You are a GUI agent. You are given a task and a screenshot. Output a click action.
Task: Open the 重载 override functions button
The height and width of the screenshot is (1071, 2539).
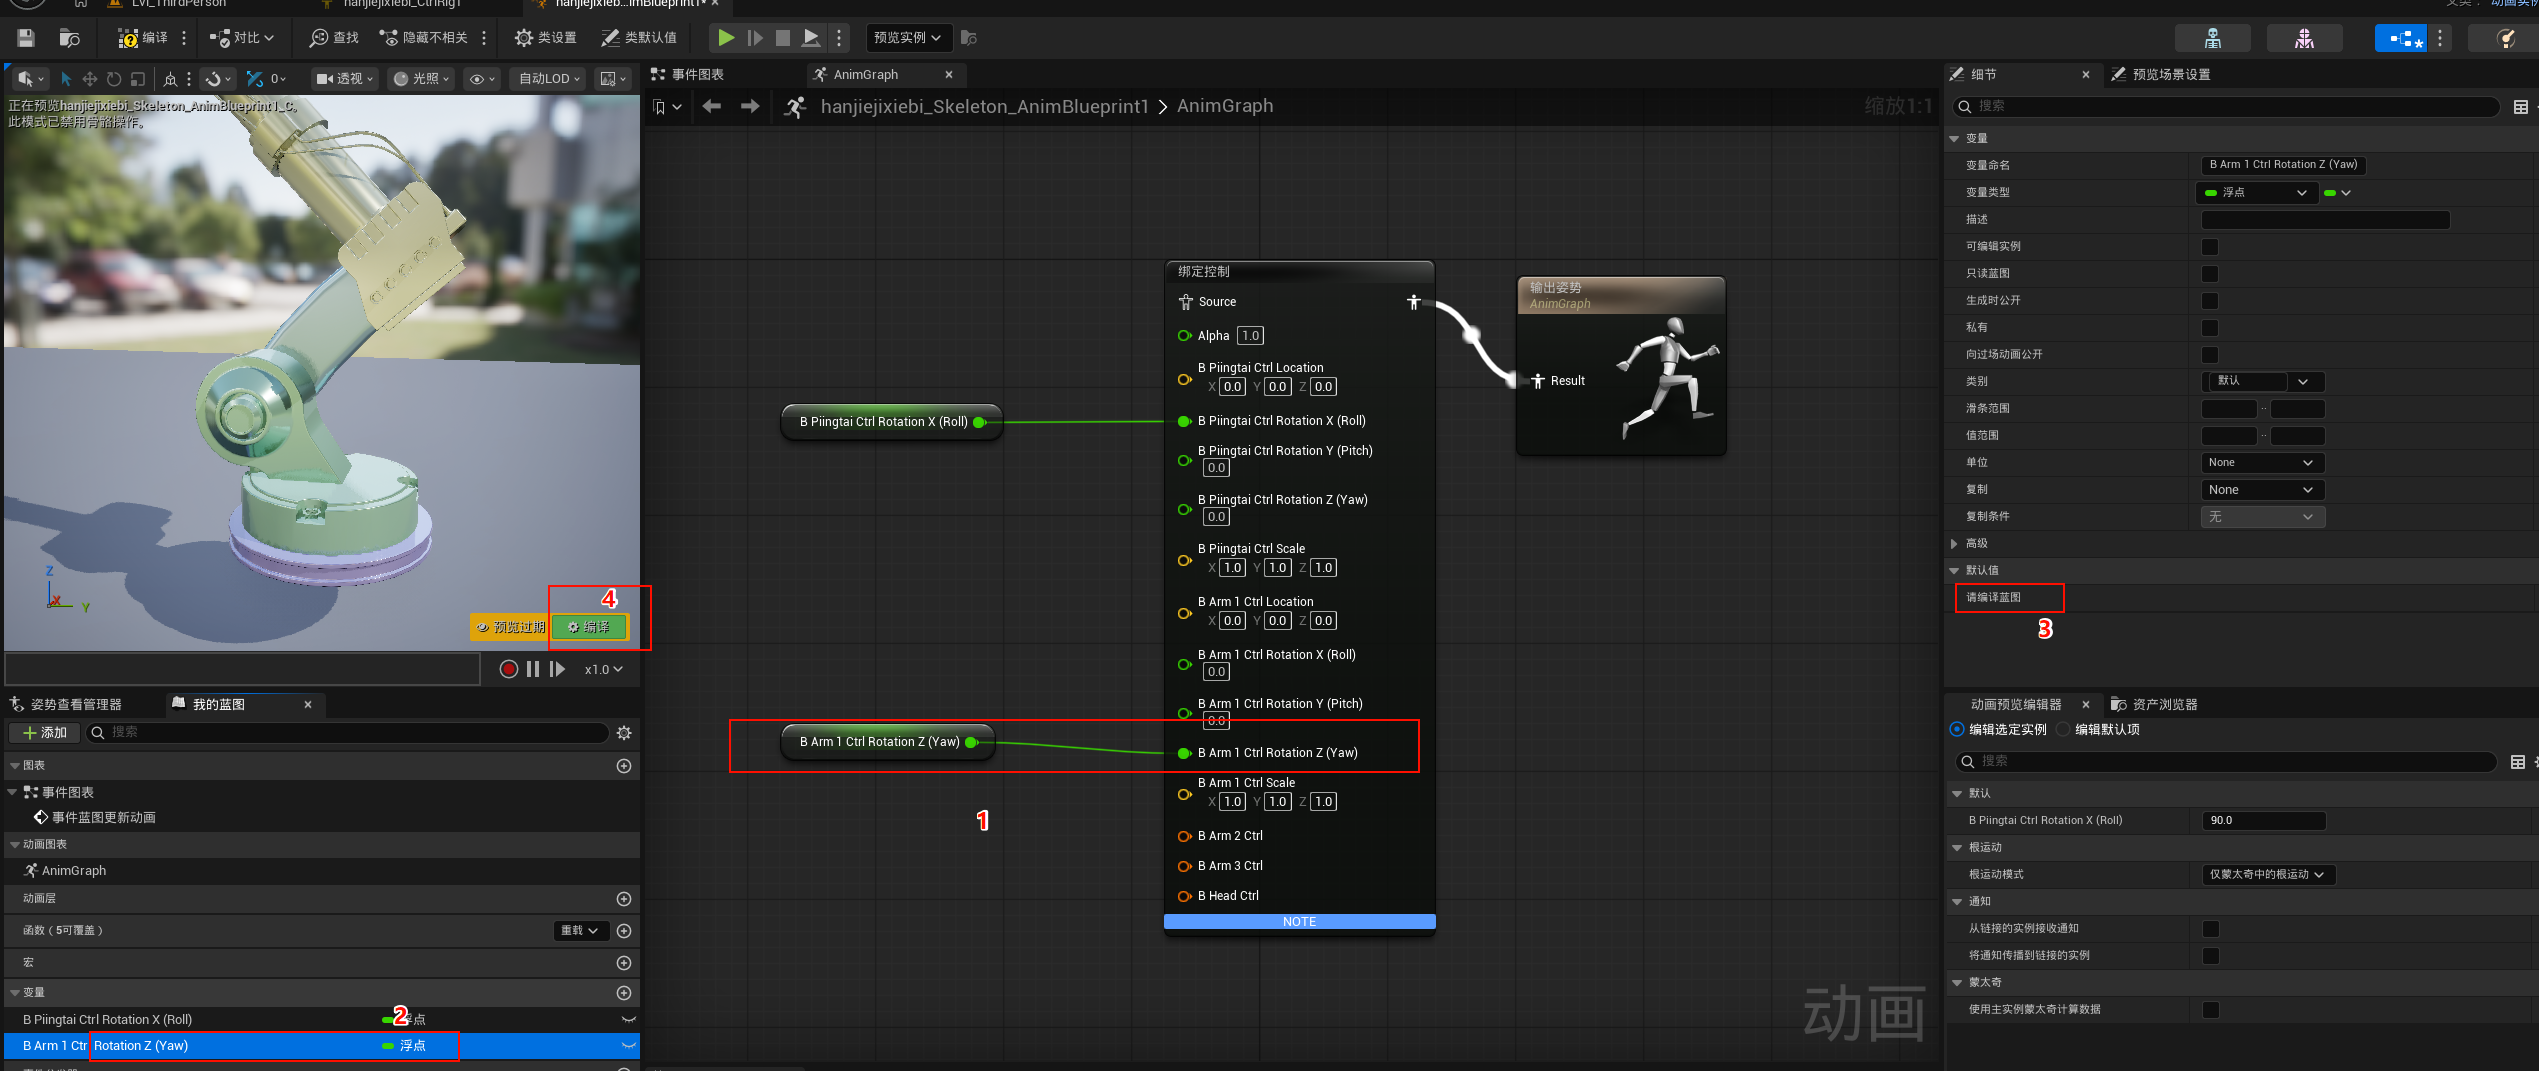580,931
